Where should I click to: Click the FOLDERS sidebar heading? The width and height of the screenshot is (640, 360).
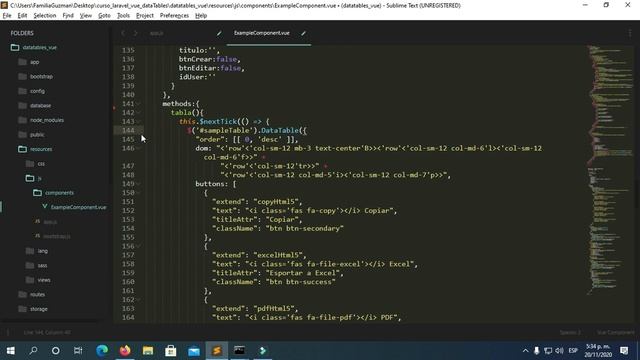(22, 33)
